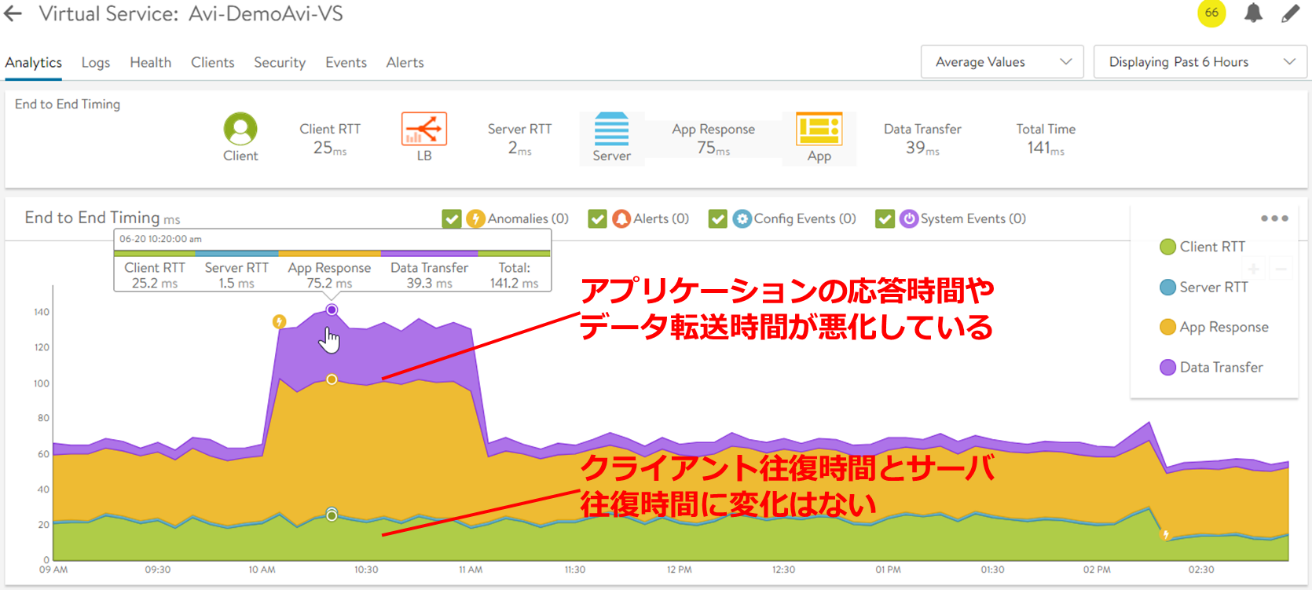The width and height of the screenshot is (1312, 590).
Task: Click the Anomalies lightning bolt icon in header
Action: [x=476, y=218]
